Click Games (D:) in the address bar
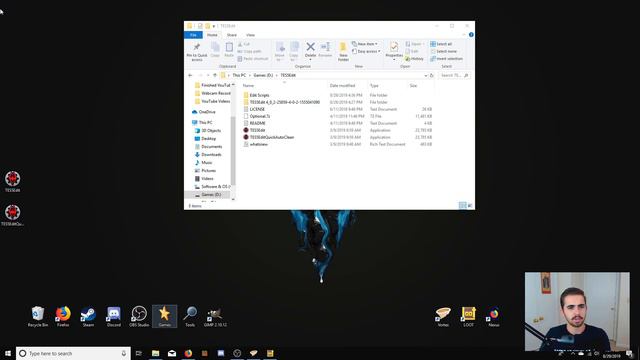Viewport: 640px width, 360px height. click(x=263, y=76)
